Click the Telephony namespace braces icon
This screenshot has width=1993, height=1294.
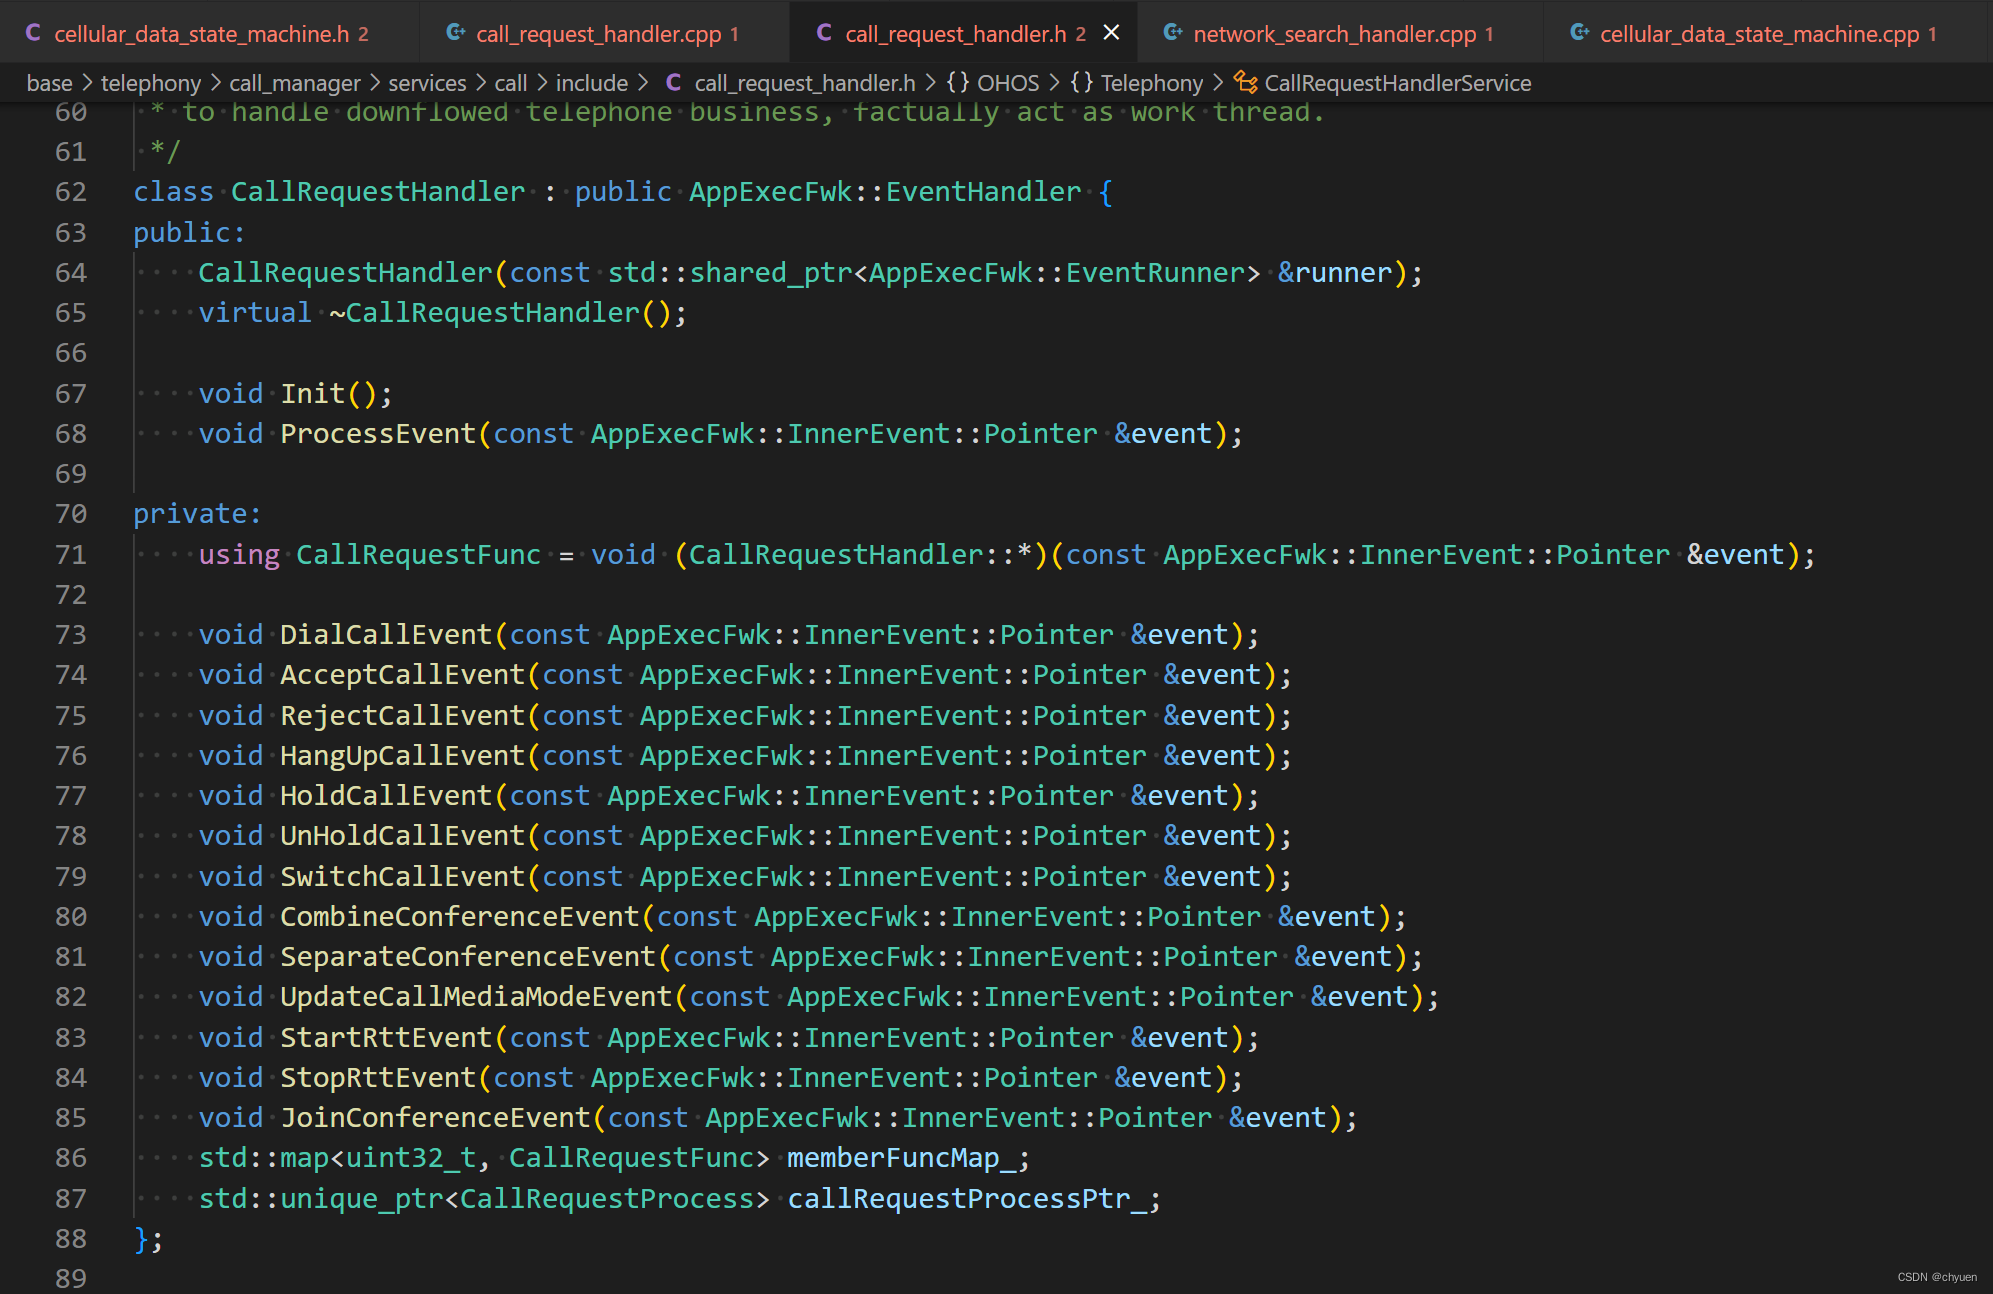tap(1081, 82)
